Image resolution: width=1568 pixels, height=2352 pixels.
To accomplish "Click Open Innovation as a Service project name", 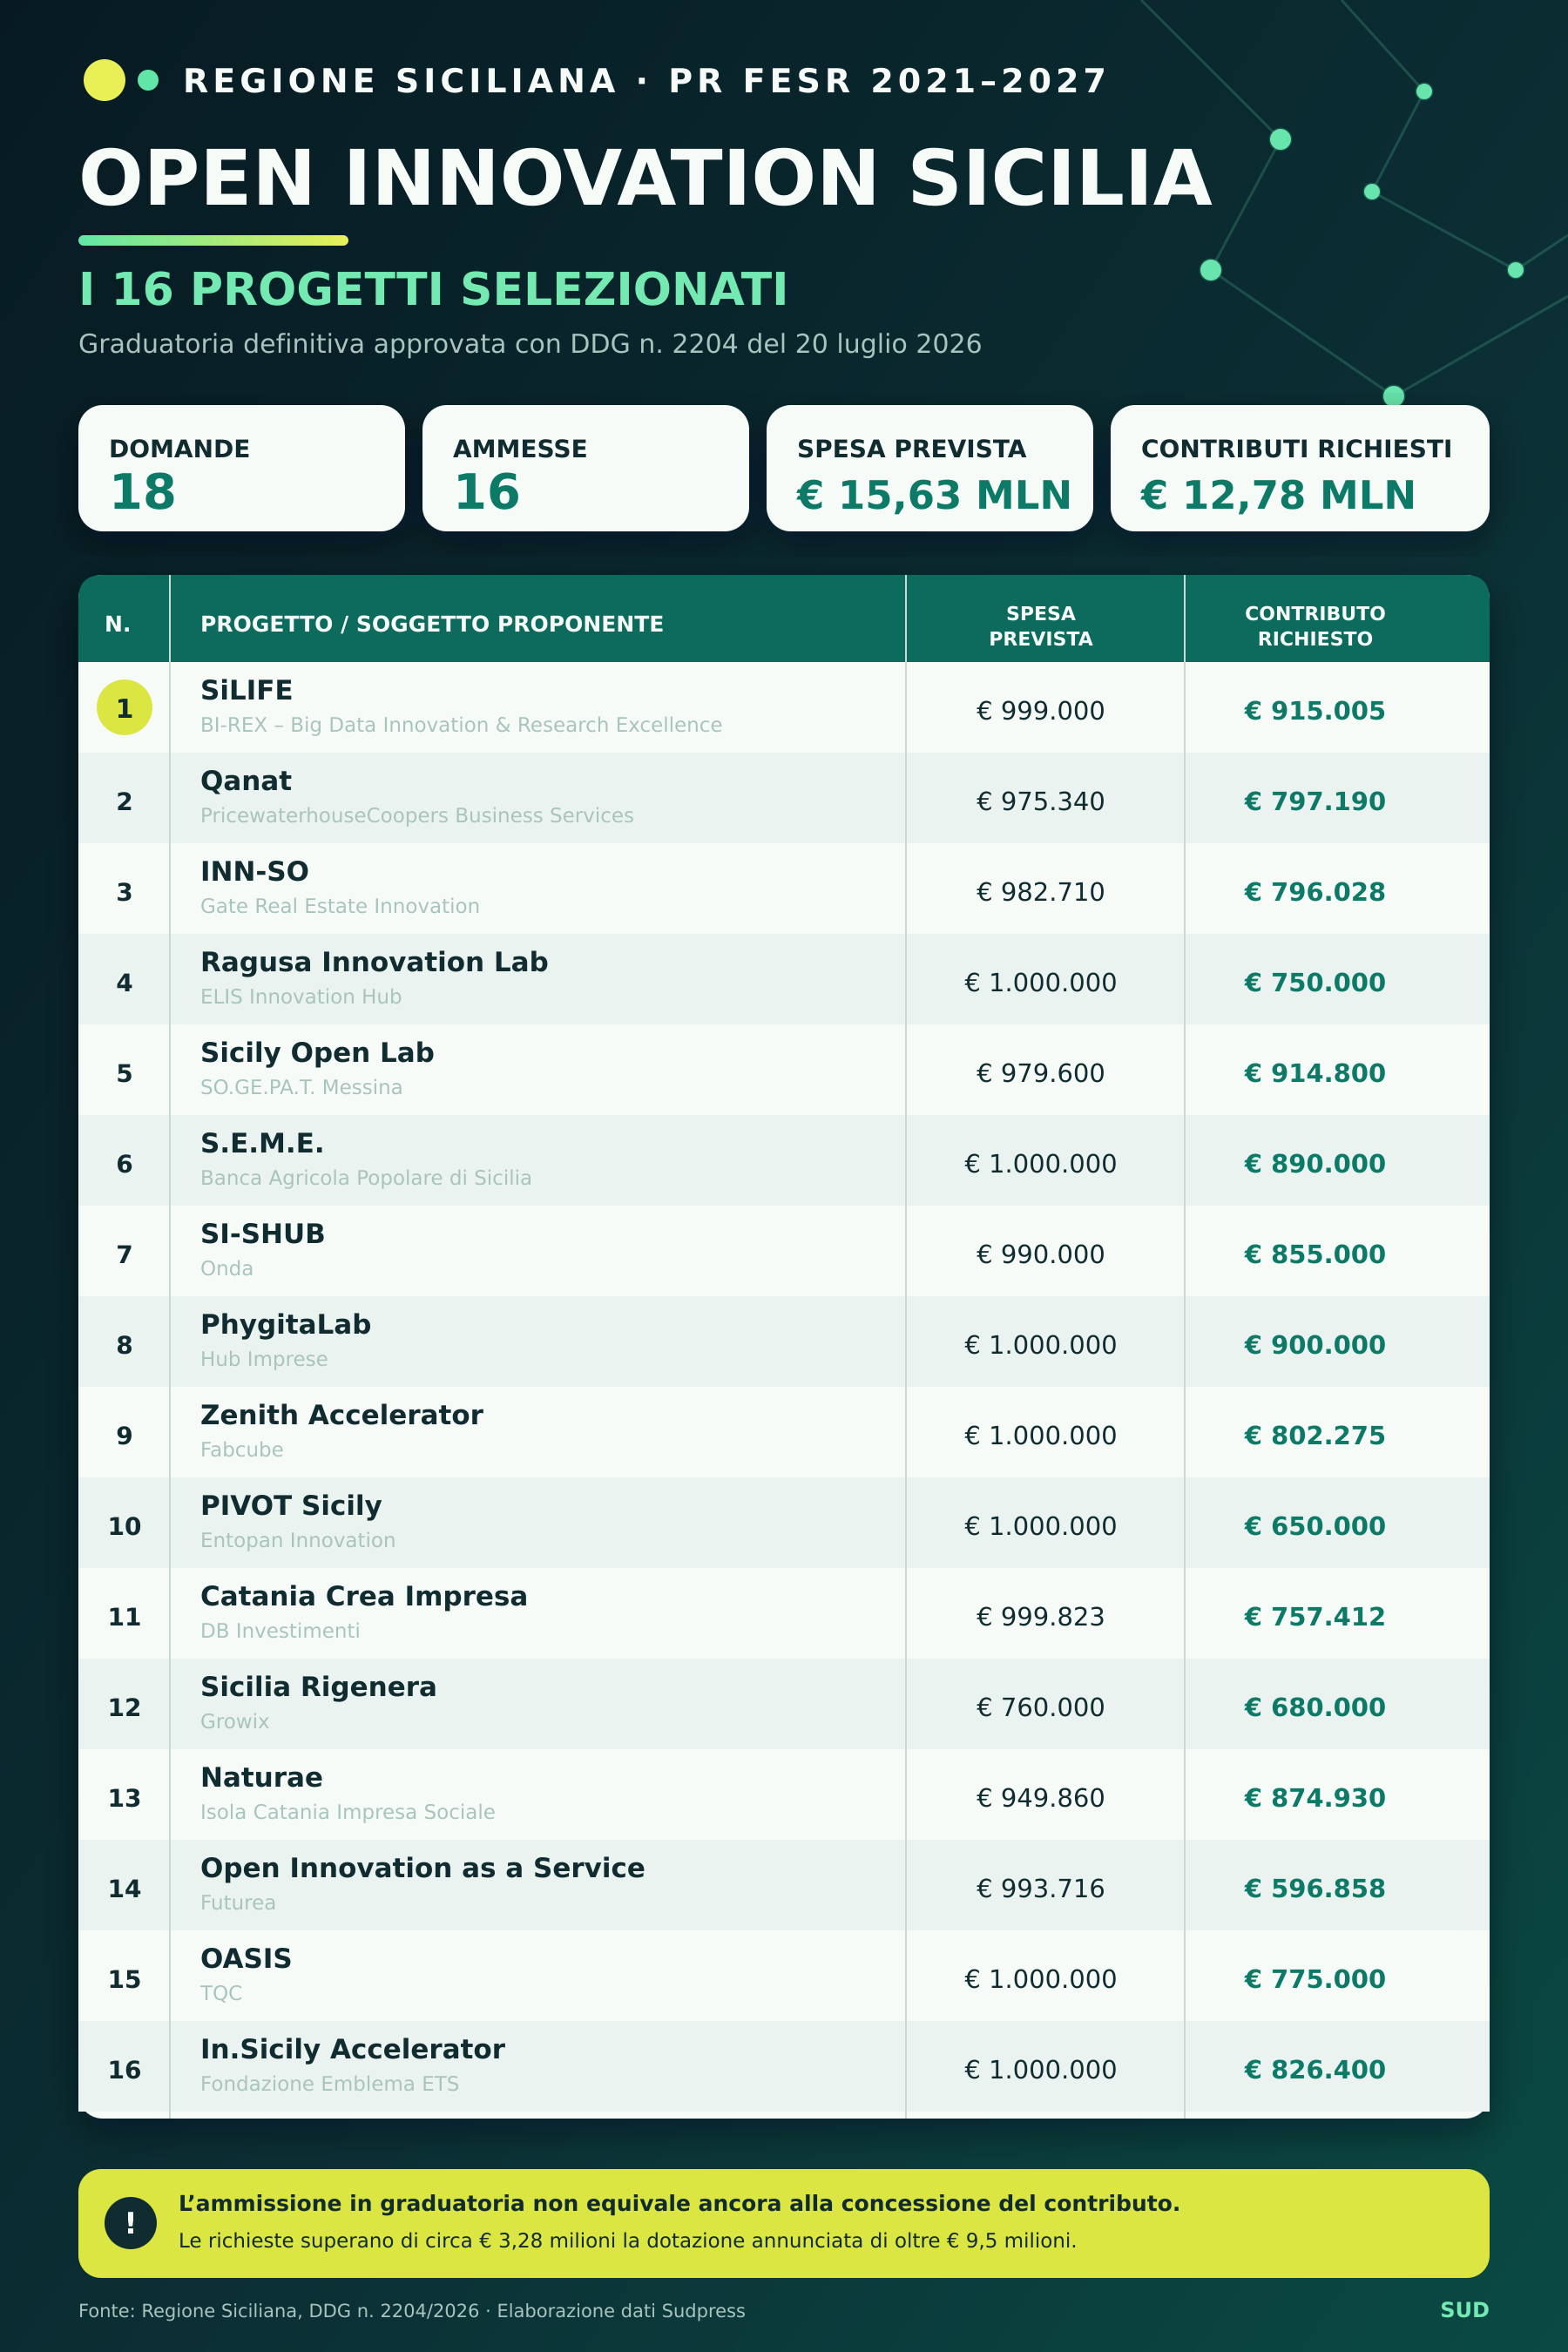I will tap(422, 1868).
